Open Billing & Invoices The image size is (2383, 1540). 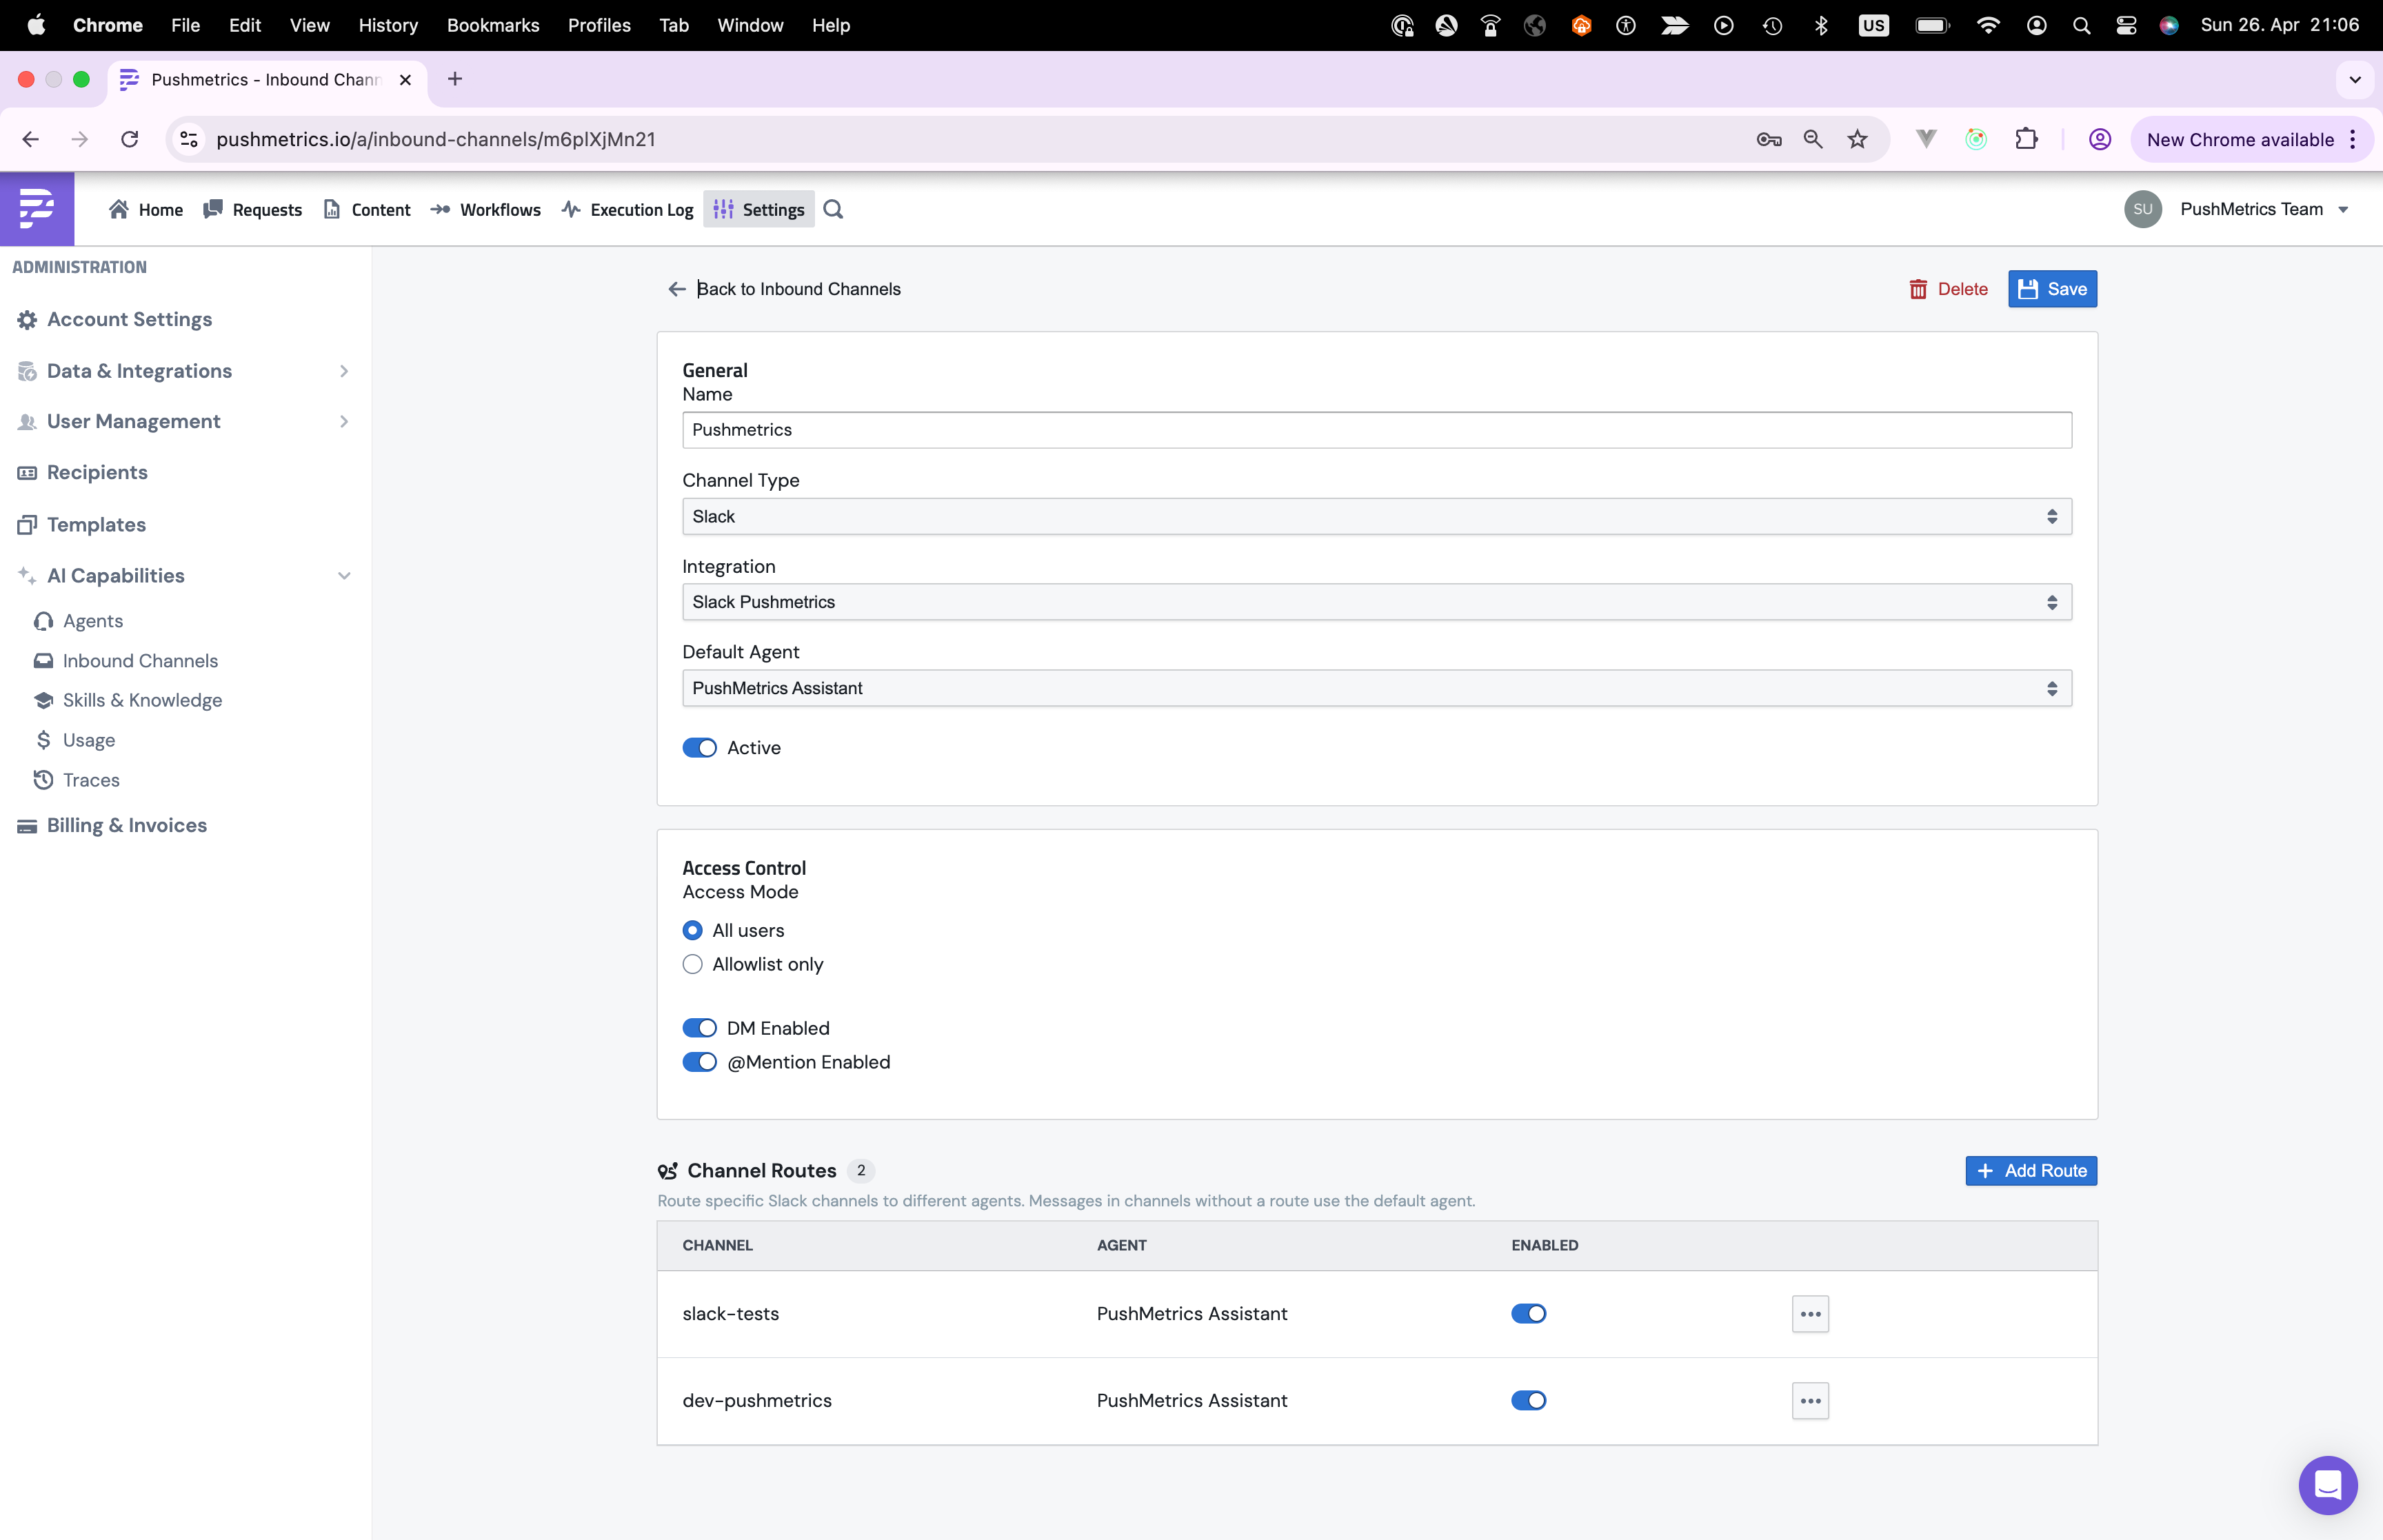tap(126, 825)
